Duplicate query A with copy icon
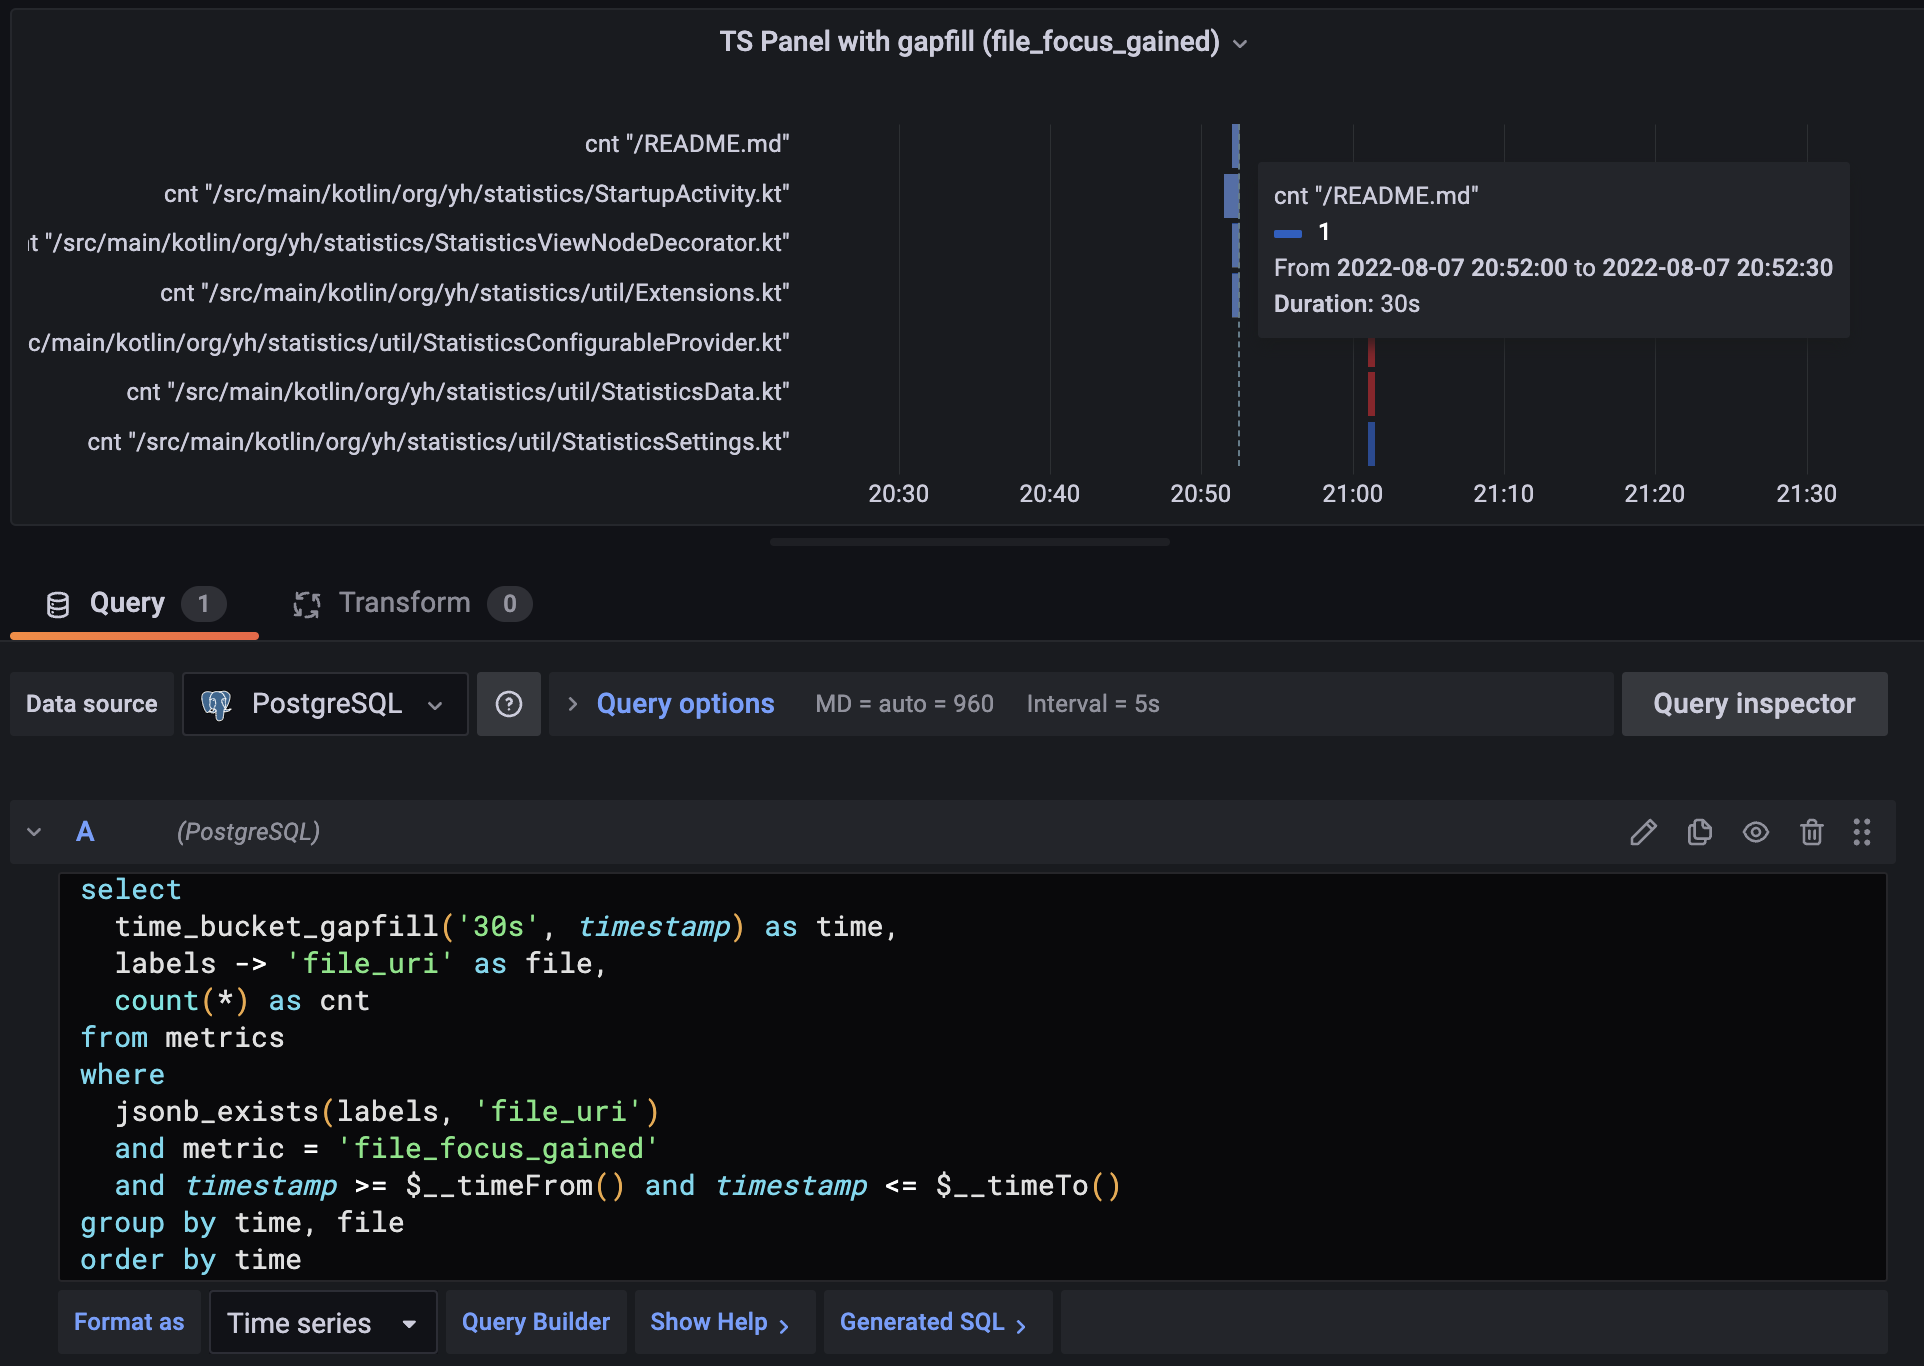Screen dimensions: 1924x1366 pos(1699,832)
